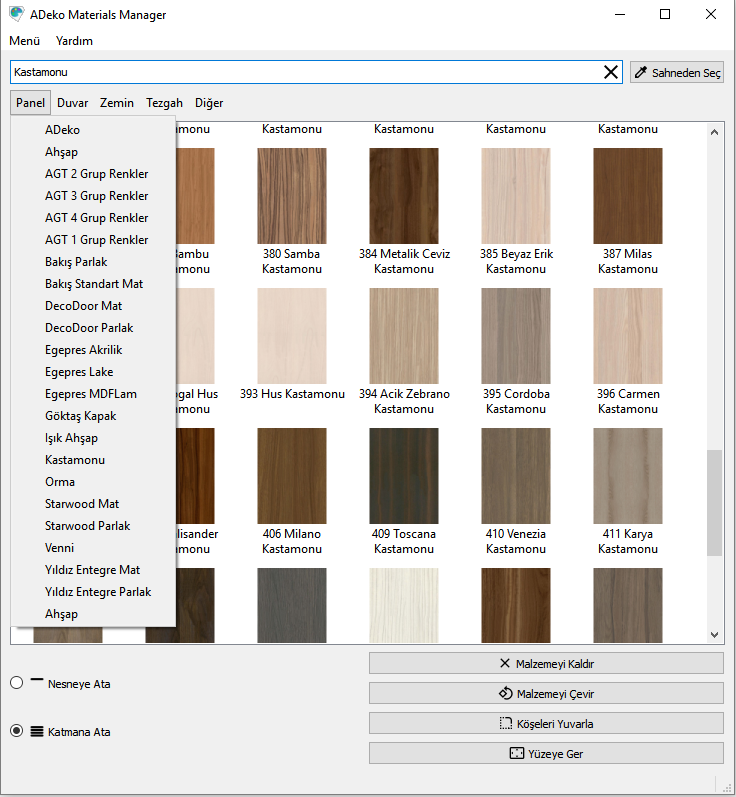
Task: Select the 393 Hus Kastamonu swatch
Action: pos(292,336)
